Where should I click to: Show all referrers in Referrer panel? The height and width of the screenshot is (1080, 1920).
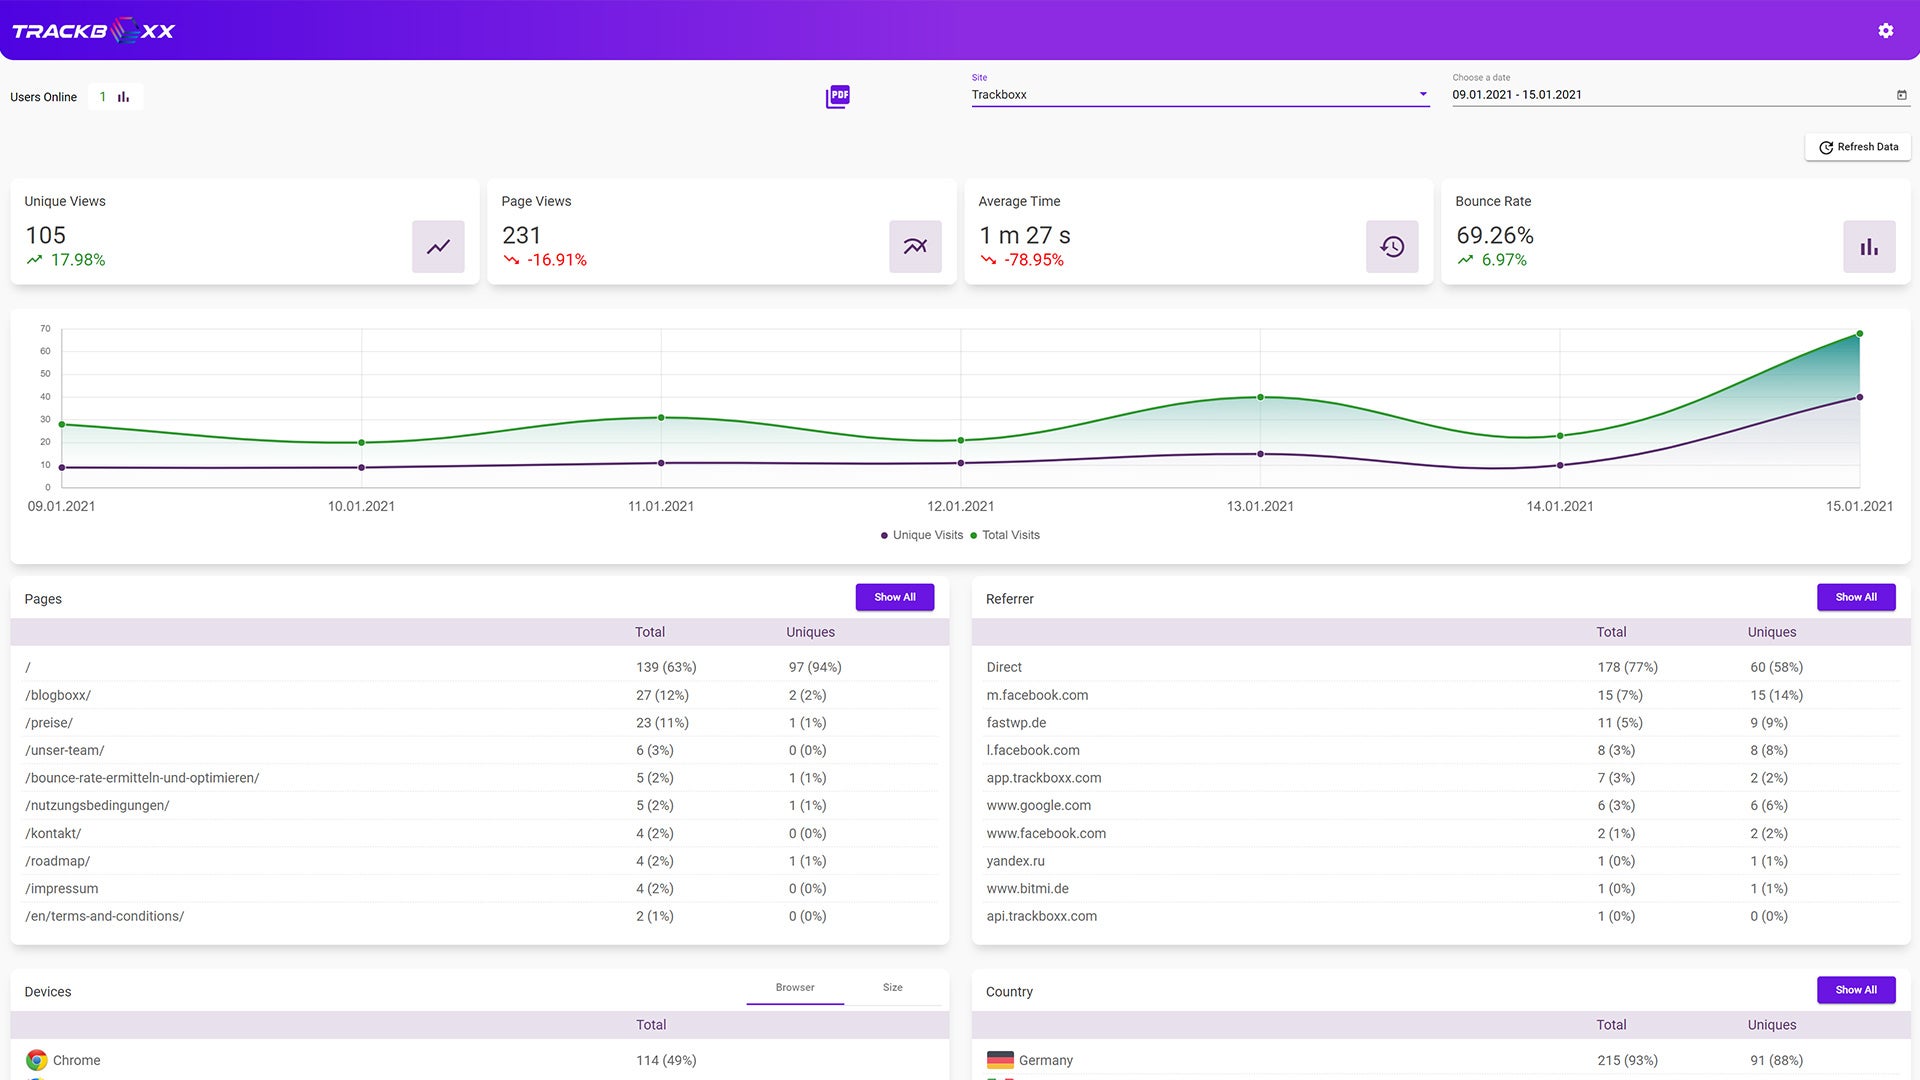click(x=1856, y=597)
